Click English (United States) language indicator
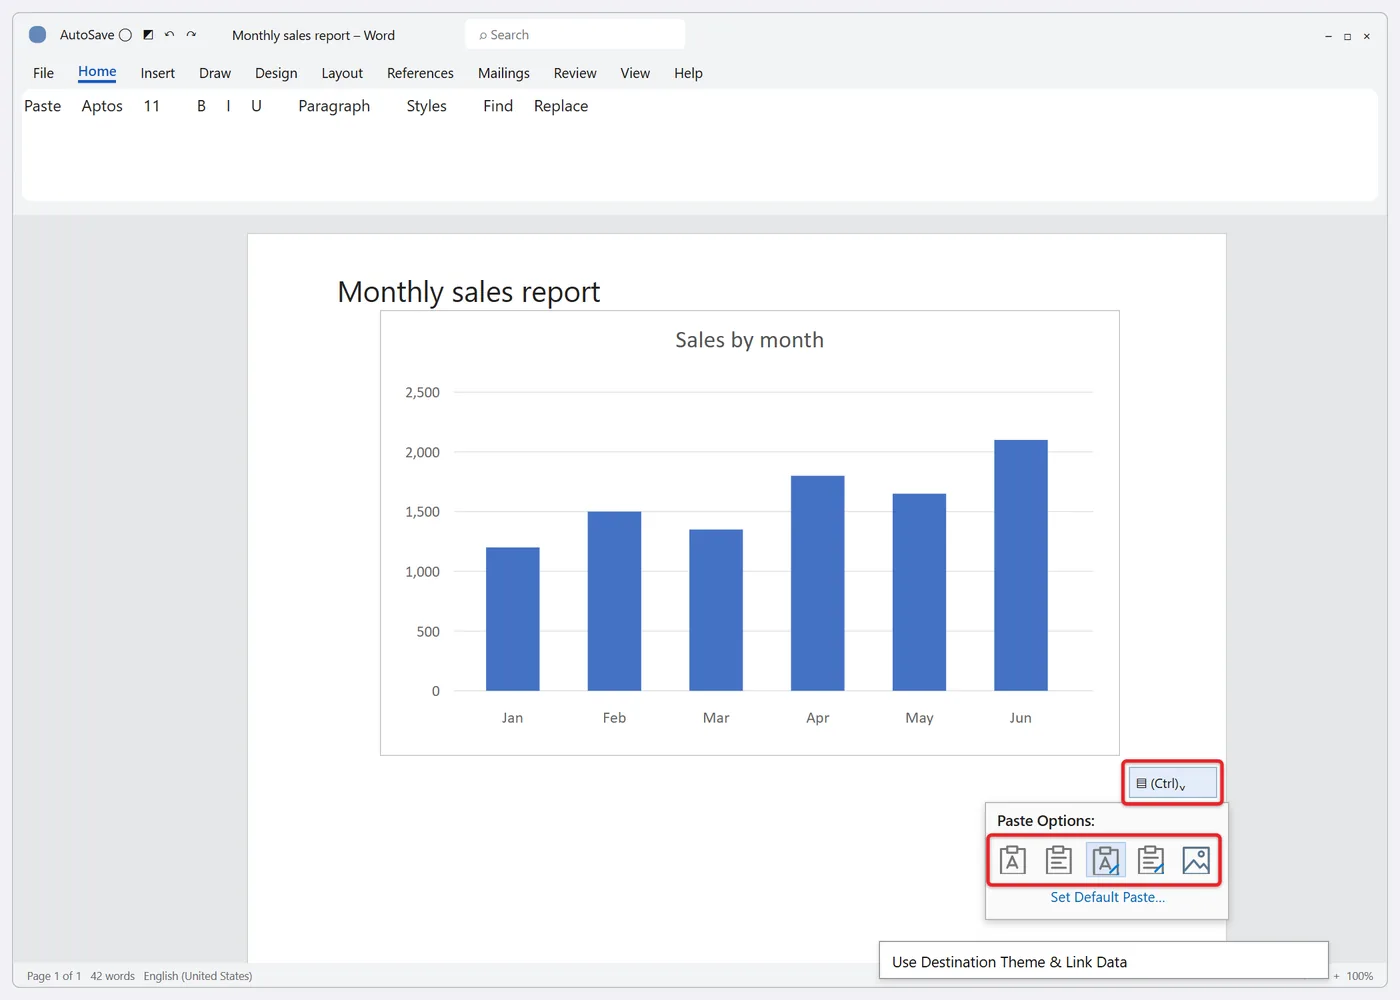The image size is (1400, 1000). (x=198, y=976)
